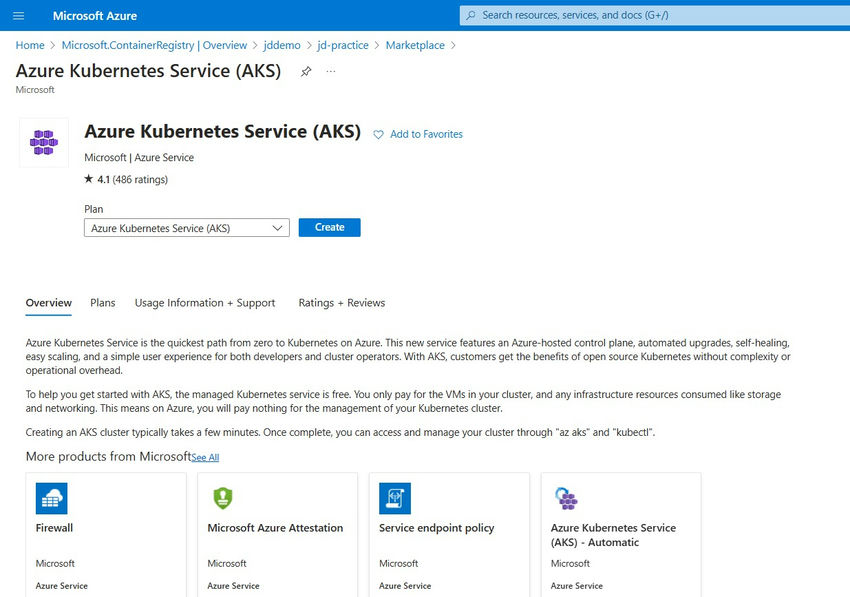Open the See All products link

[x=205, y=457]
